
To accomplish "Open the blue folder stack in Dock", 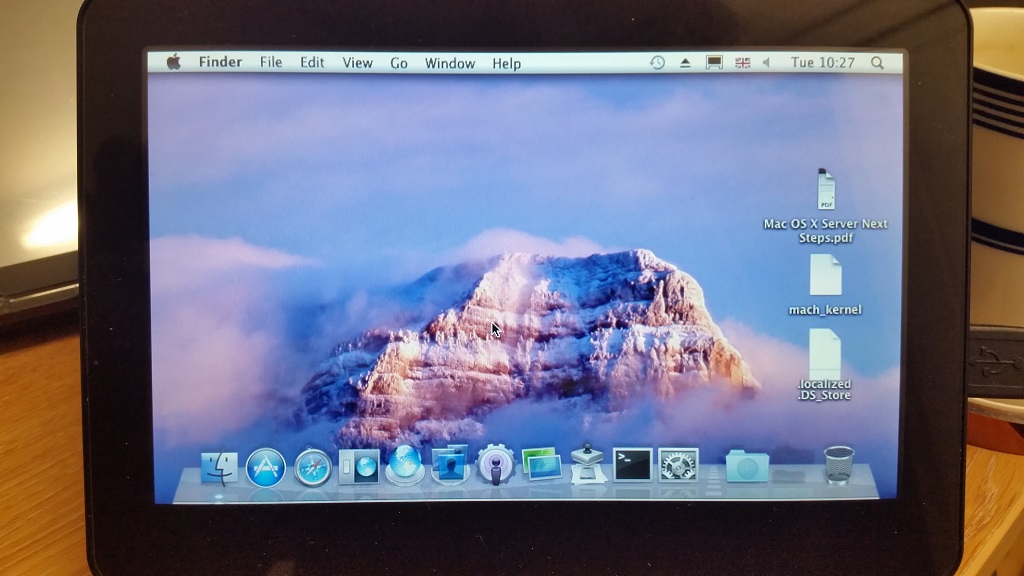I will 747,466.
